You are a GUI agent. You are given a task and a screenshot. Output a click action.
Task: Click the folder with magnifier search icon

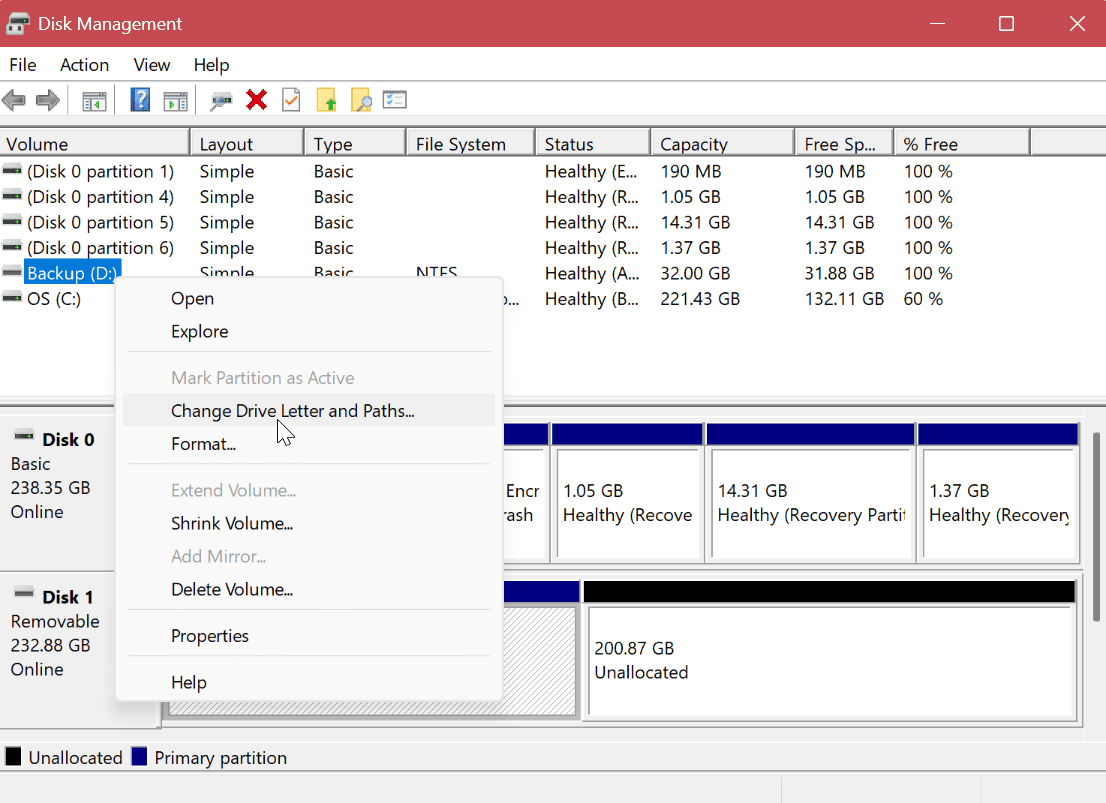tap(361, 100)
